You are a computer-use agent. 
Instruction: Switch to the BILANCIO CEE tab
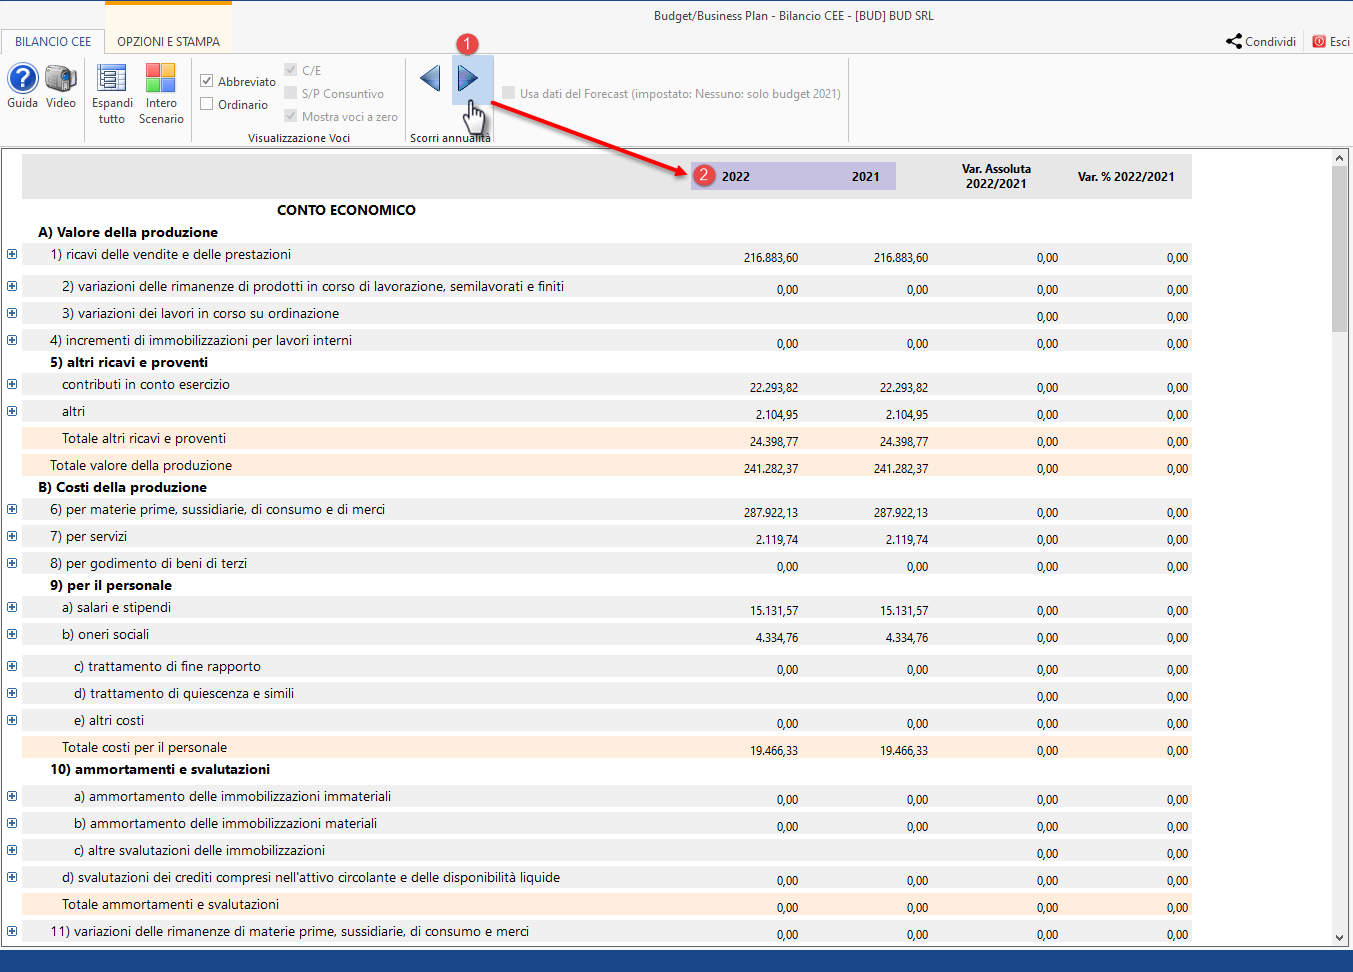click(x=52, y=41)
